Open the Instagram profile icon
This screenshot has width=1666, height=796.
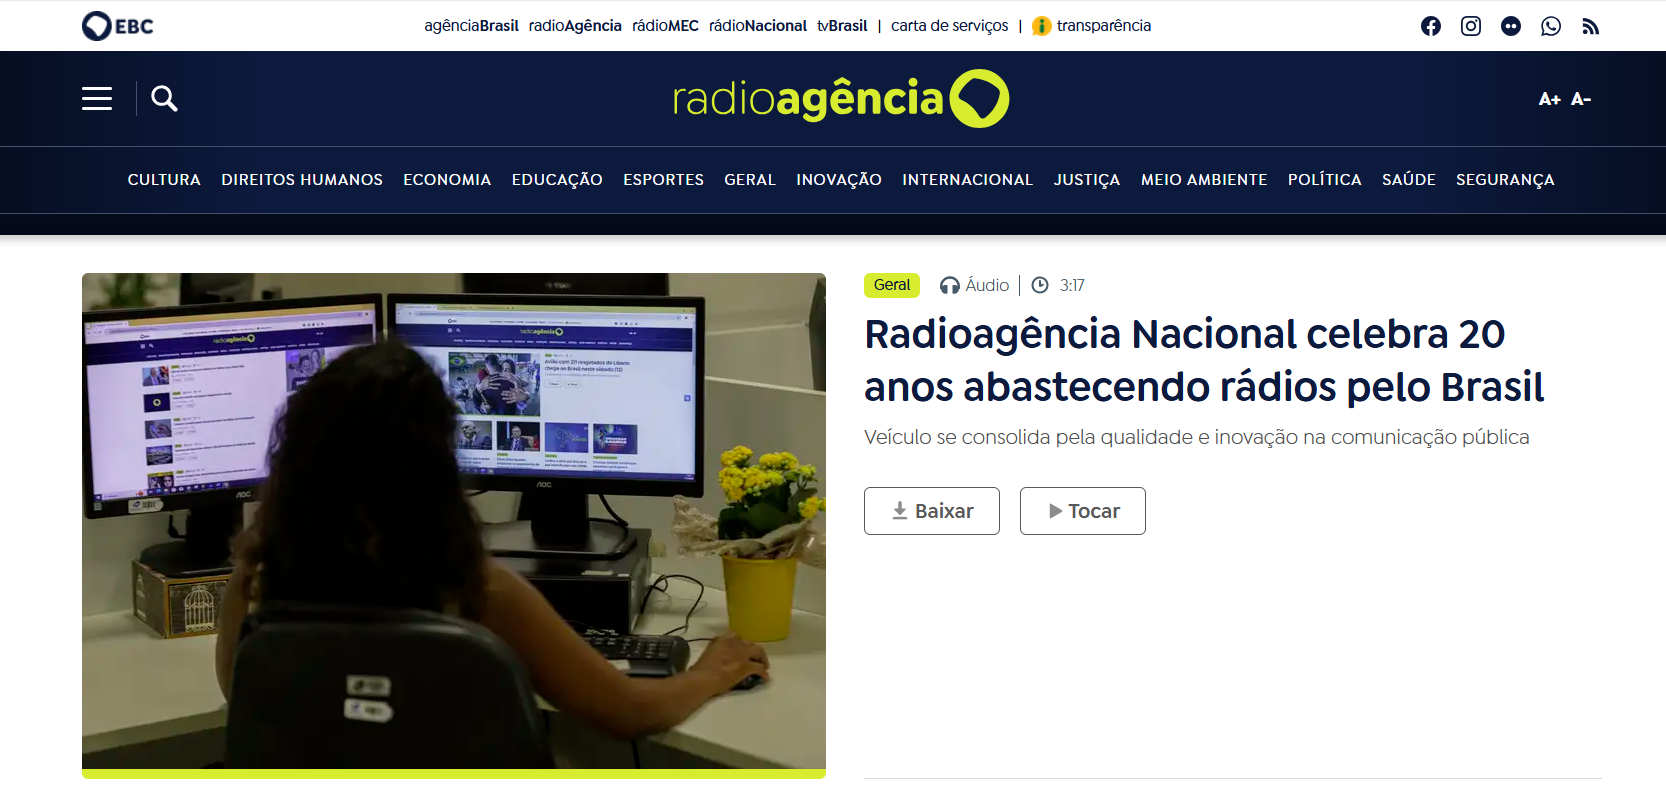pos(1471,26)
